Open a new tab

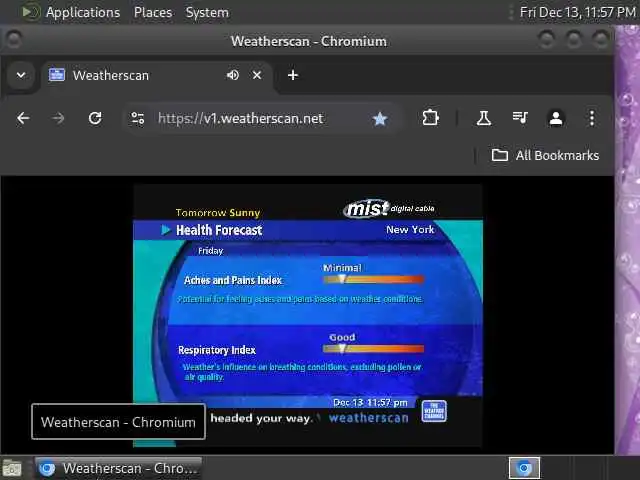pyautogui.click(x=293, y=75)
